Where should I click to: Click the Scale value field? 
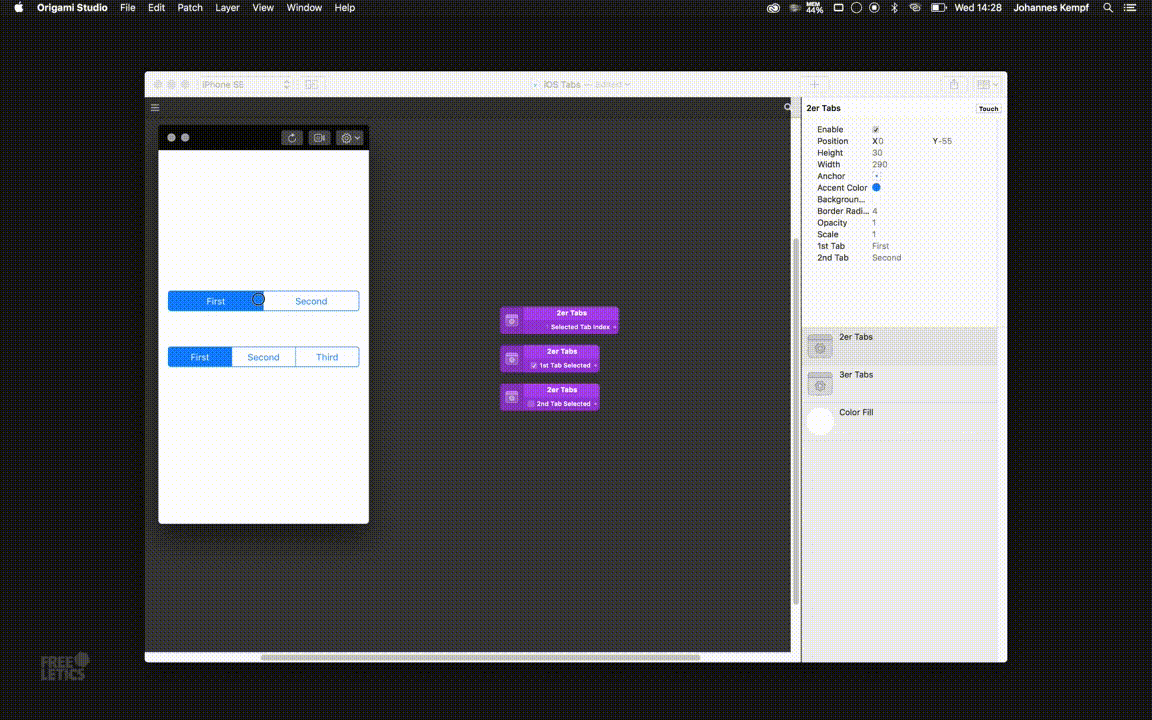tap(874, 234)
